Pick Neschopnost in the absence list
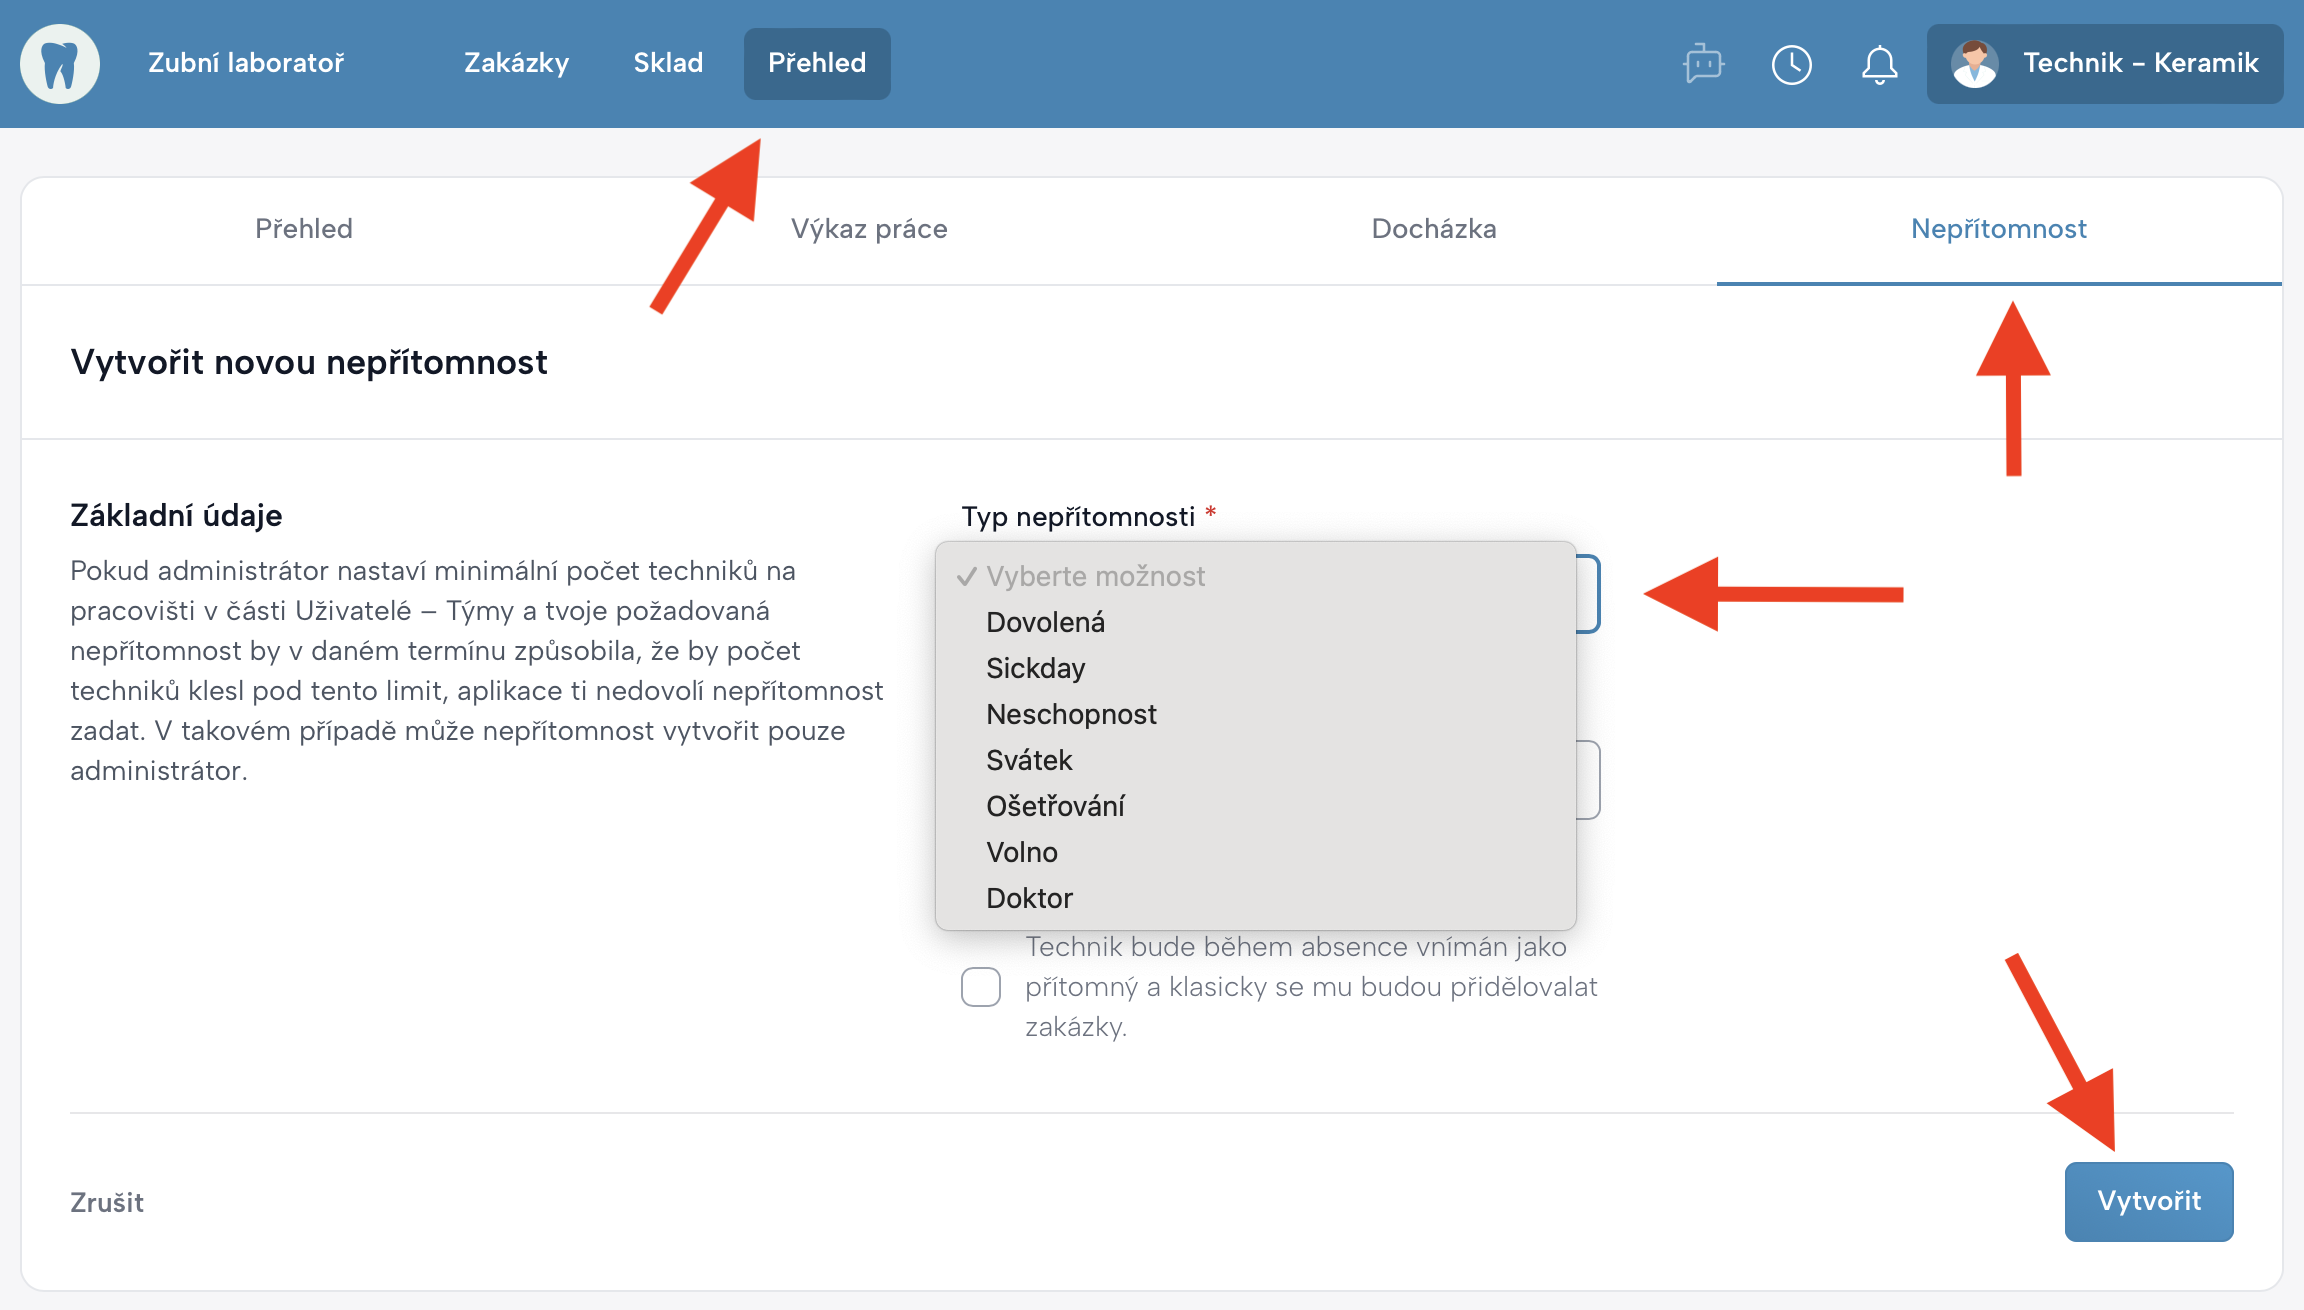Image resolution: width=2304 pixels, height=1310 pixels. [1071, 714]
